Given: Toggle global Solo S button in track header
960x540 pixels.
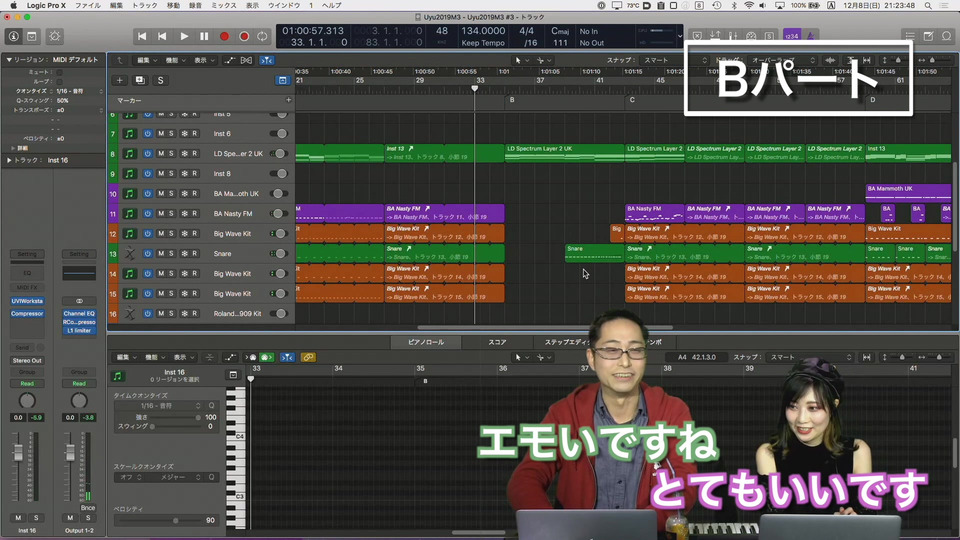Looking at the screenshot, I should pos(160,80).
